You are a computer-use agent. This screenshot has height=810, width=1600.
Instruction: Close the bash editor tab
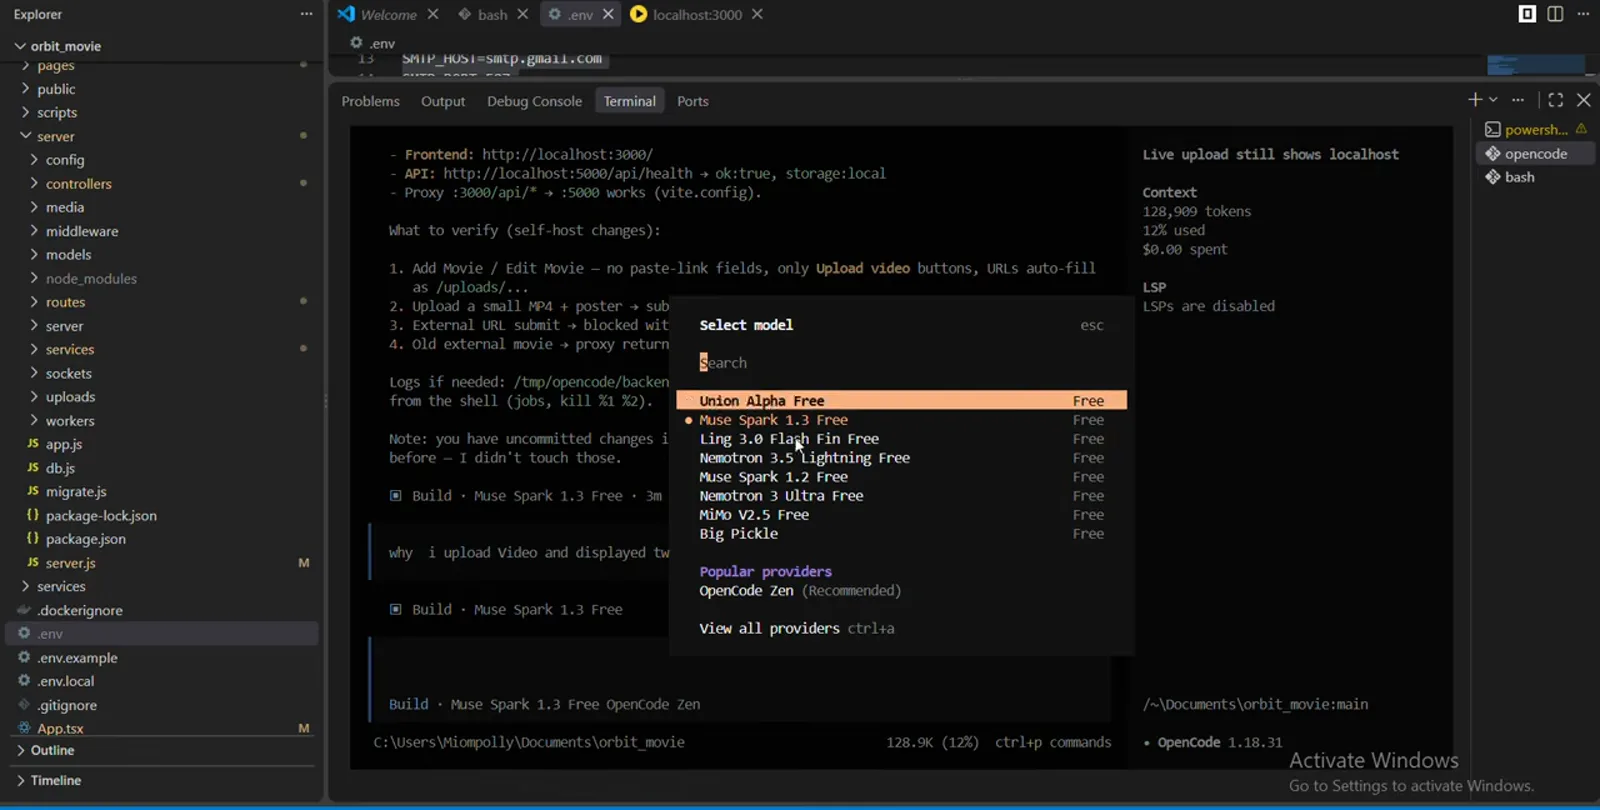pyautogui.click(x=523, y=14)
